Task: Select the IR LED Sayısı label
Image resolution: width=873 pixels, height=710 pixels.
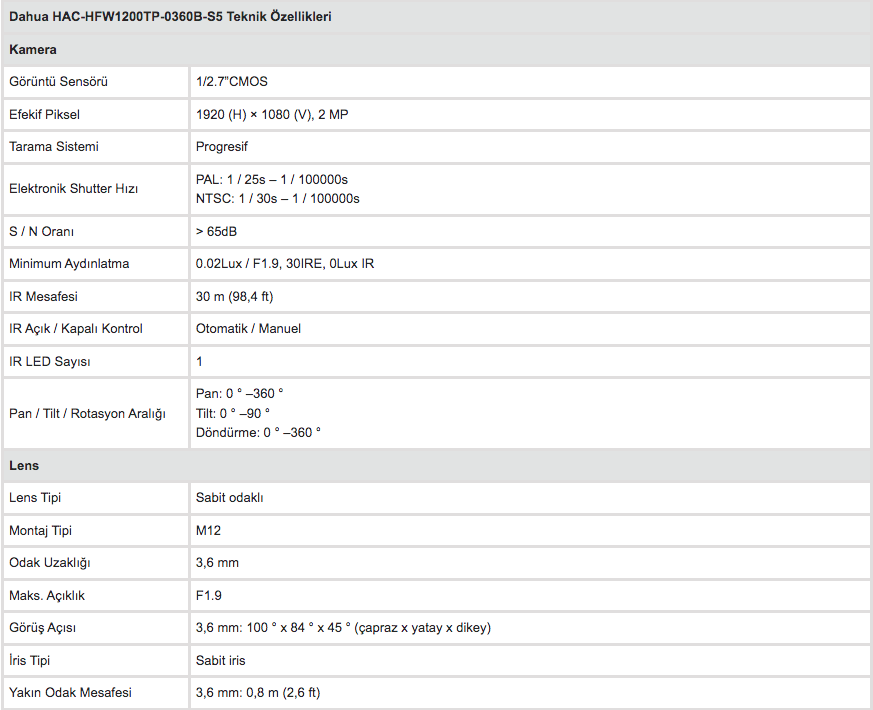Action: click(x=50, y=362)
